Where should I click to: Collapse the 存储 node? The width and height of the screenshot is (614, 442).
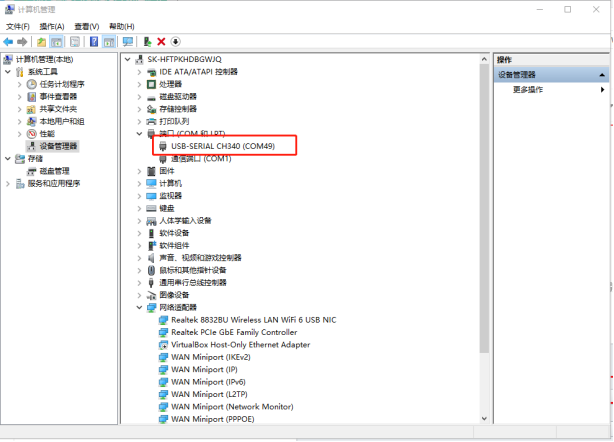[8, 159]
